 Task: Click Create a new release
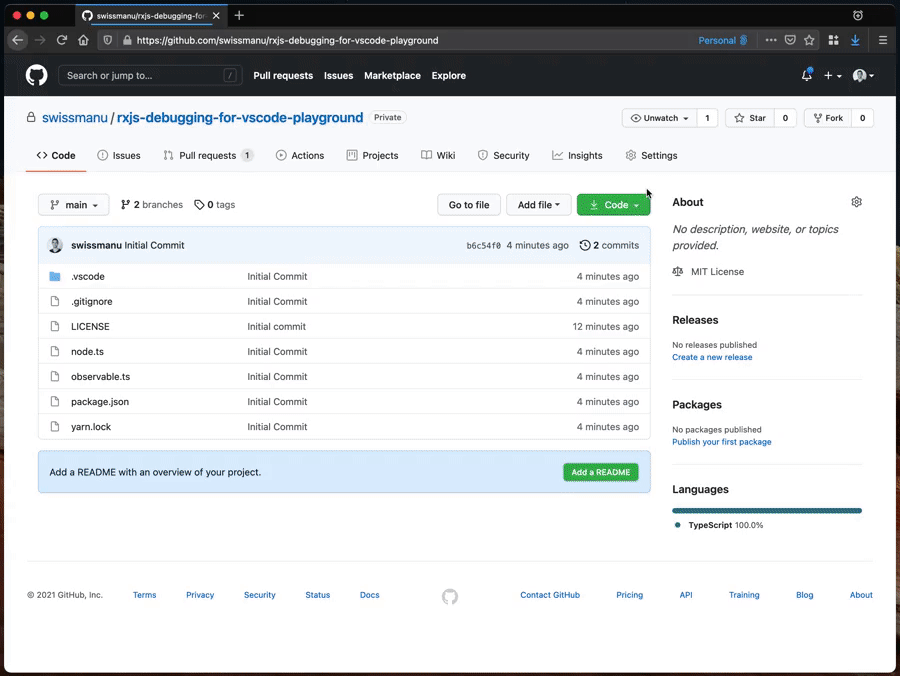[712, 357]
